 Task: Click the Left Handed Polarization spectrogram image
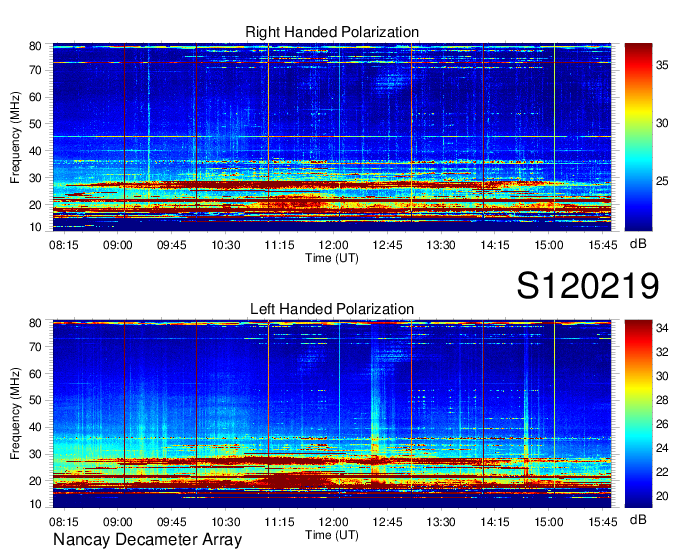332,414
